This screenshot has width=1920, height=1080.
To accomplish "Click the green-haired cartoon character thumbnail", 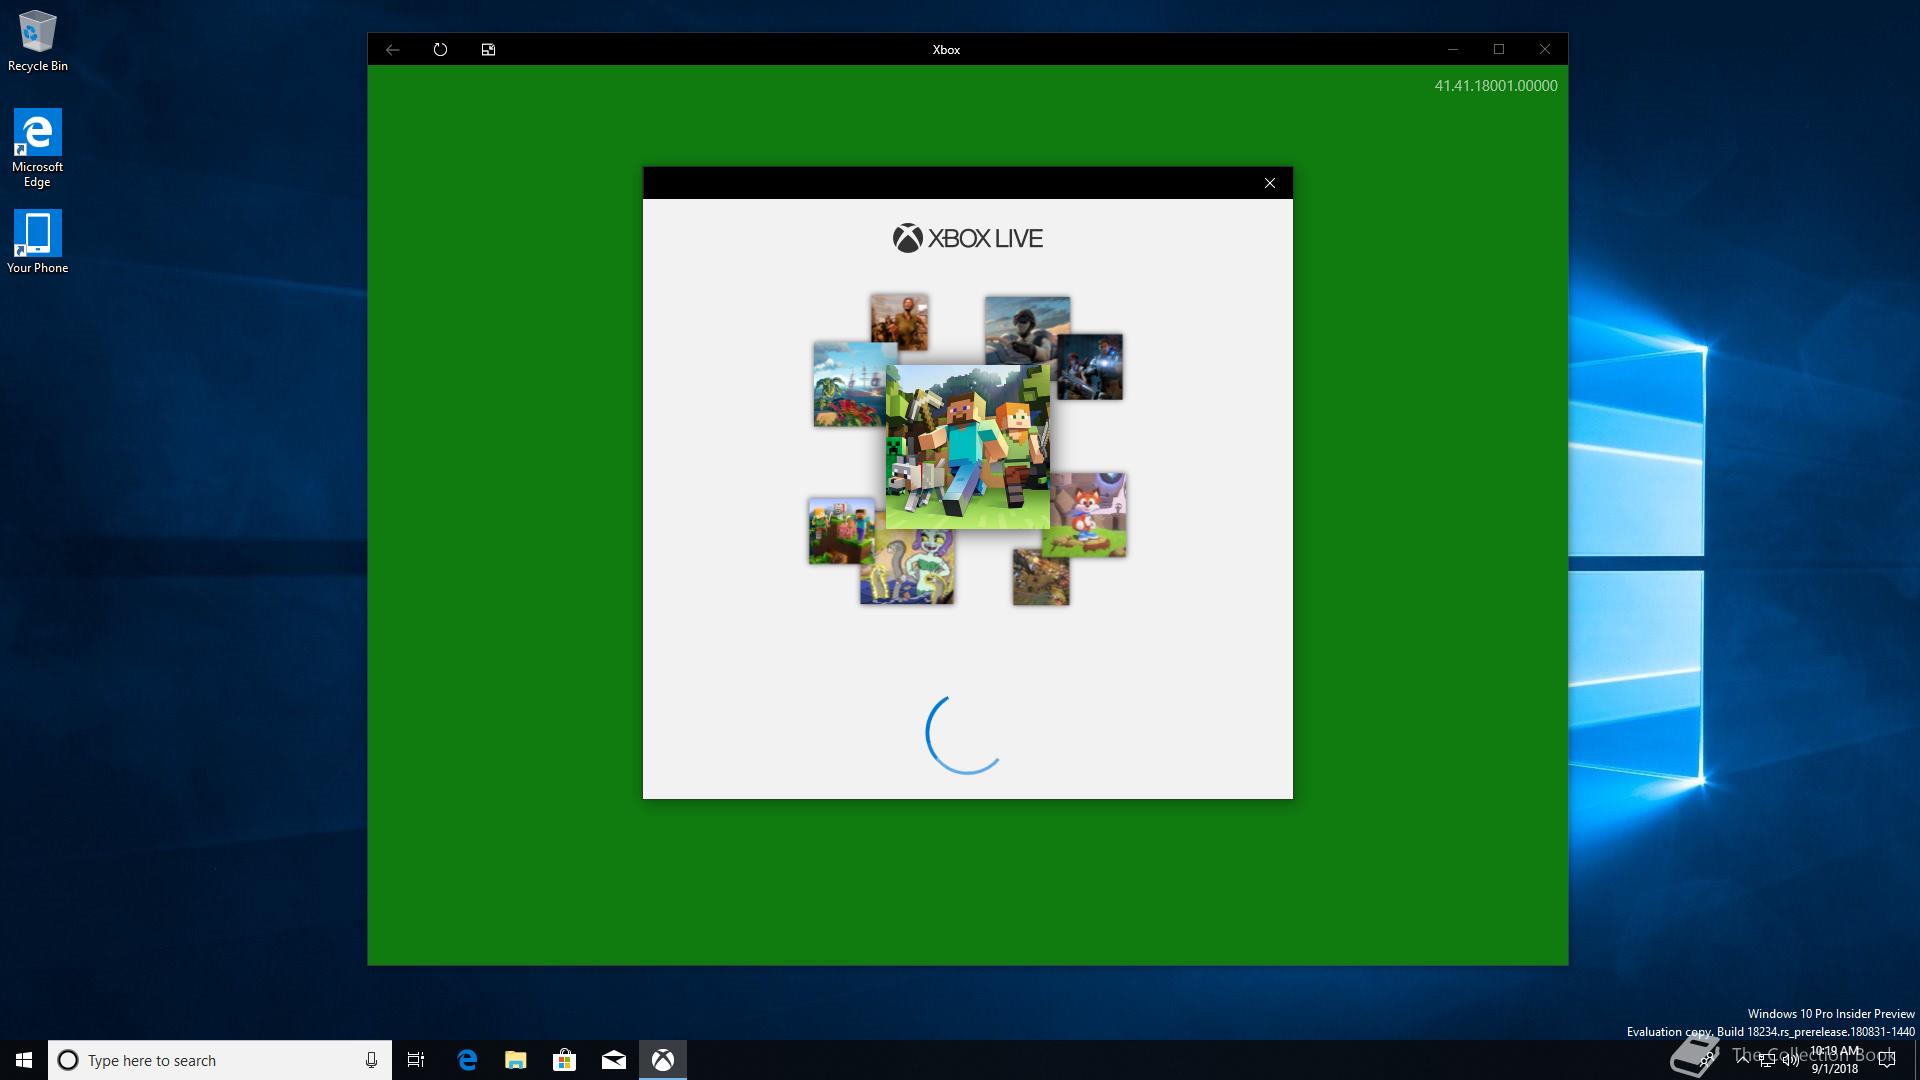I will click(907, 567).
